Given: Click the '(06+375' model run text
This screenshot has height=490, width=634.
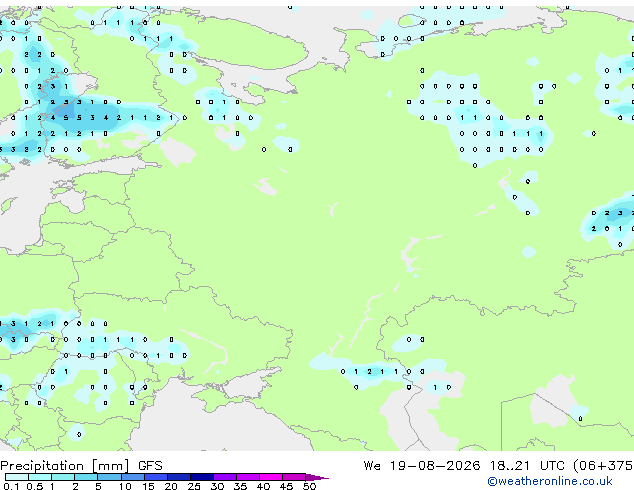Looking at the screenshot, I should (603, 466).
